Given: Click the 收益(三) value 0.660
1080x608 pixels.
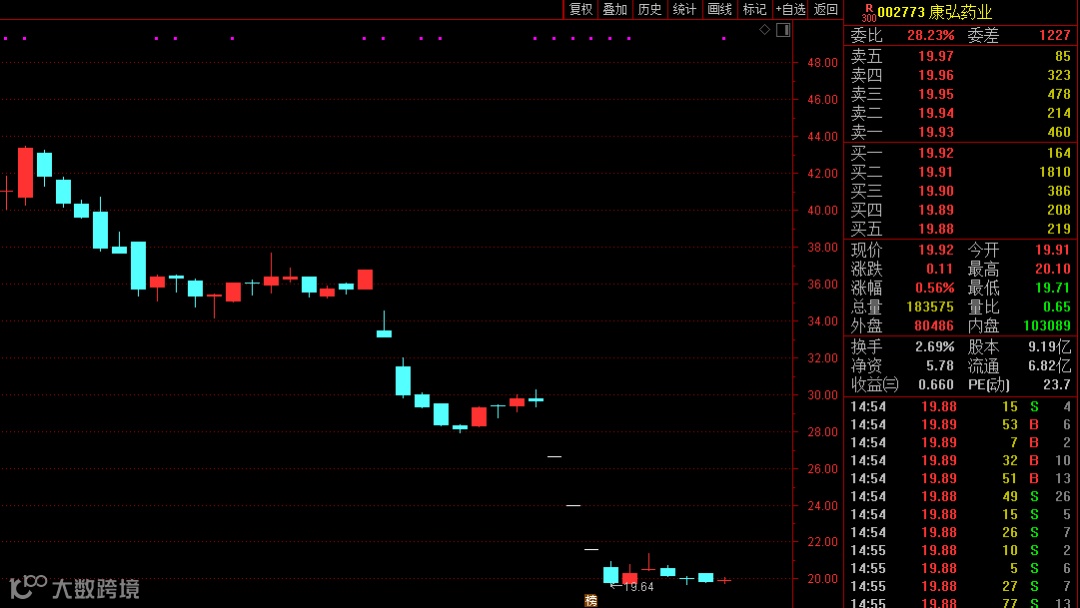Looking at the screenshot, I should tap(936, 384).
